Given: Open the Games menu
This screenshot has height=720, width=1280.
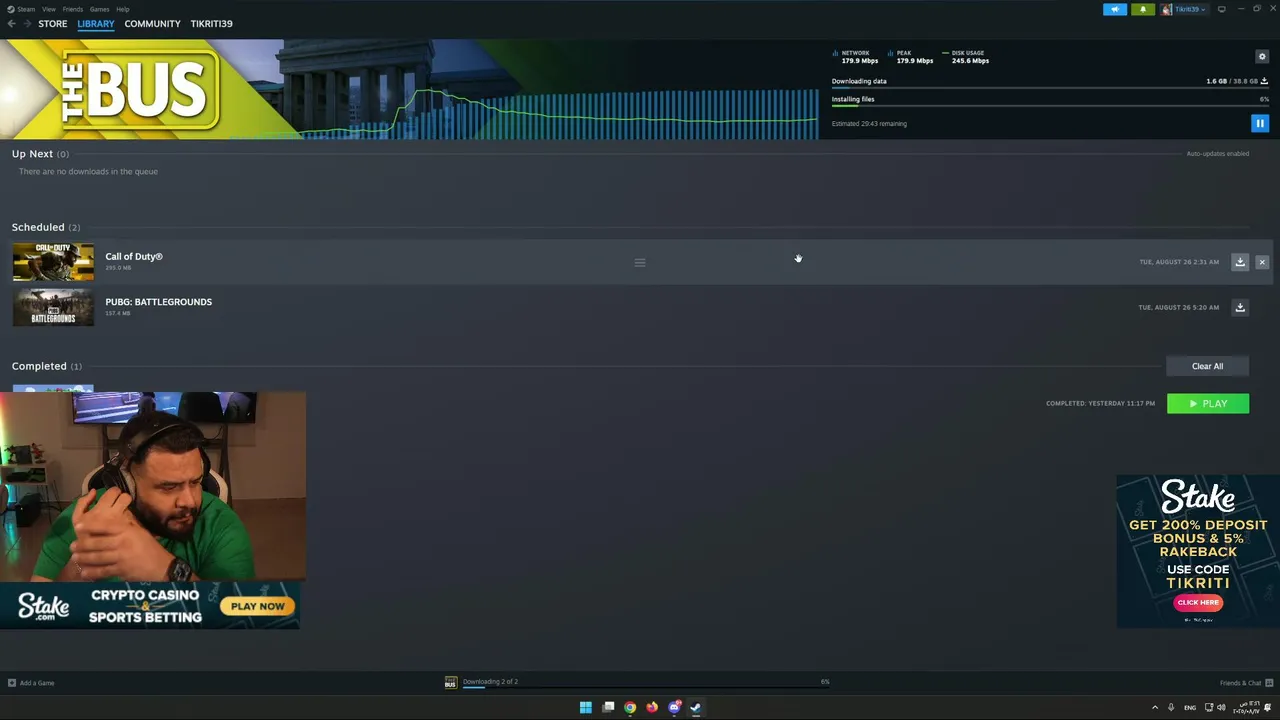Looking at the screenshot, I should point(99,9).
